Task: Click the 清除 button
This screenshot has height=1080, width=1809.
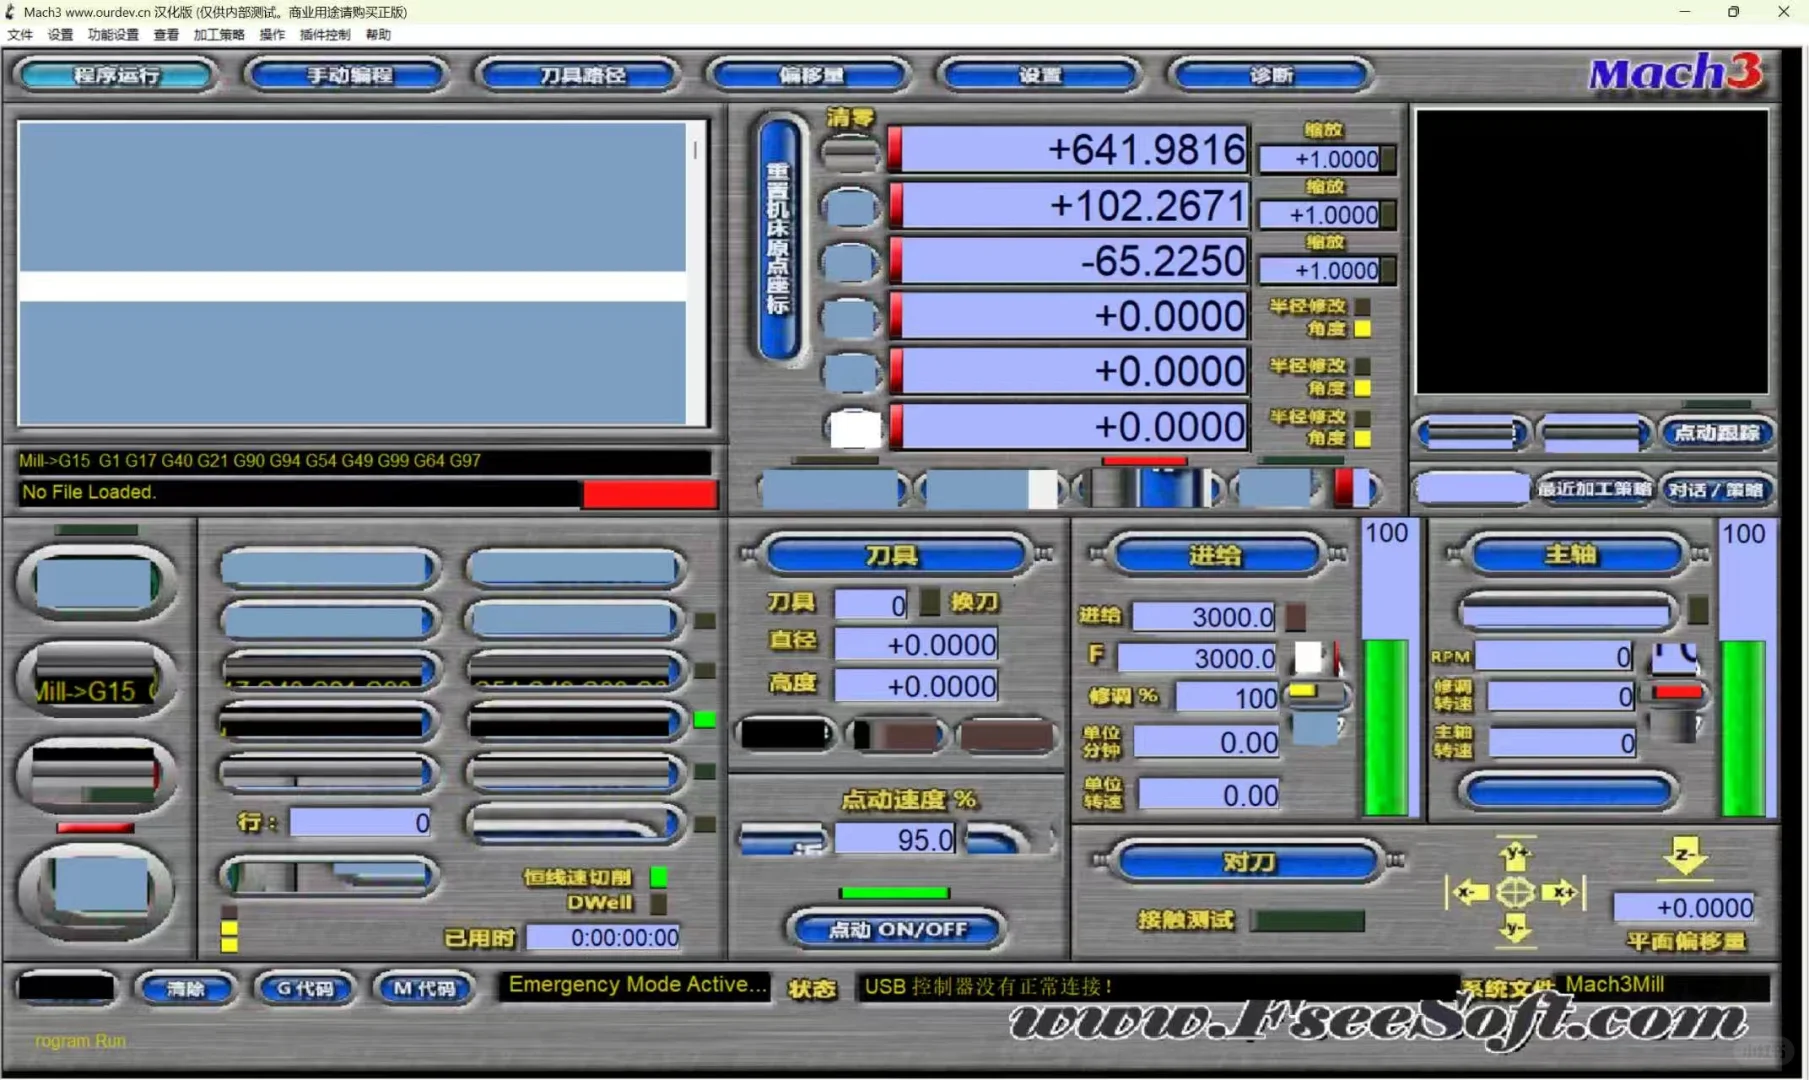Action: point(186,988)
